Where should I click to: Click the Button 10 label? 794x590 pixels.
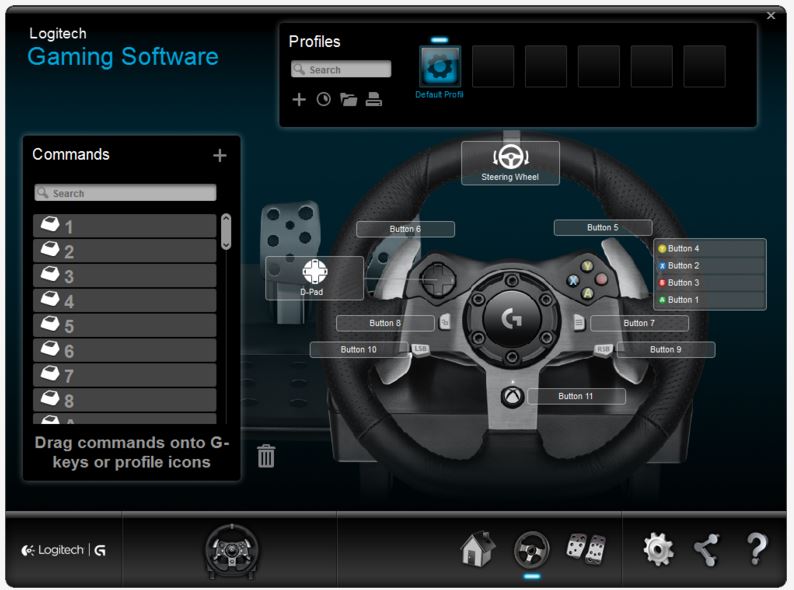pyautogui.click(x=359, y=349)
